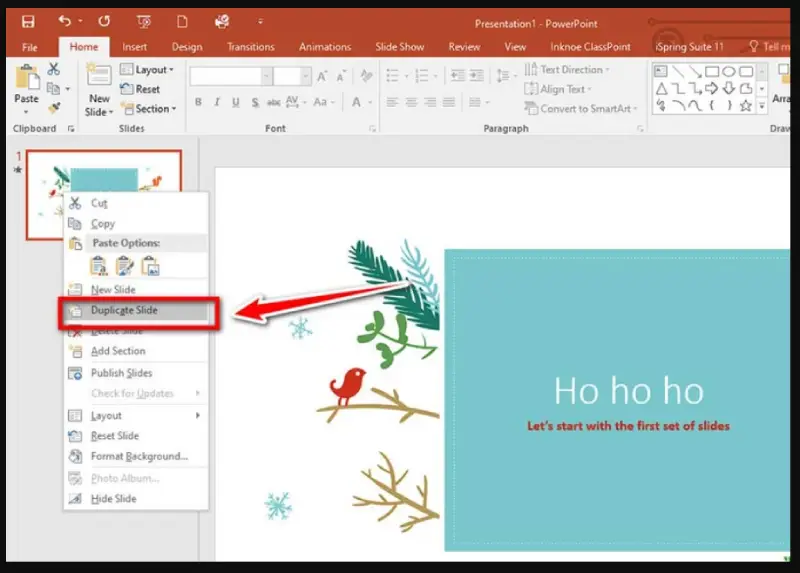Open Change Case Aa dropdown
This screenshot has height=573, width=800.
pos(324,102)
